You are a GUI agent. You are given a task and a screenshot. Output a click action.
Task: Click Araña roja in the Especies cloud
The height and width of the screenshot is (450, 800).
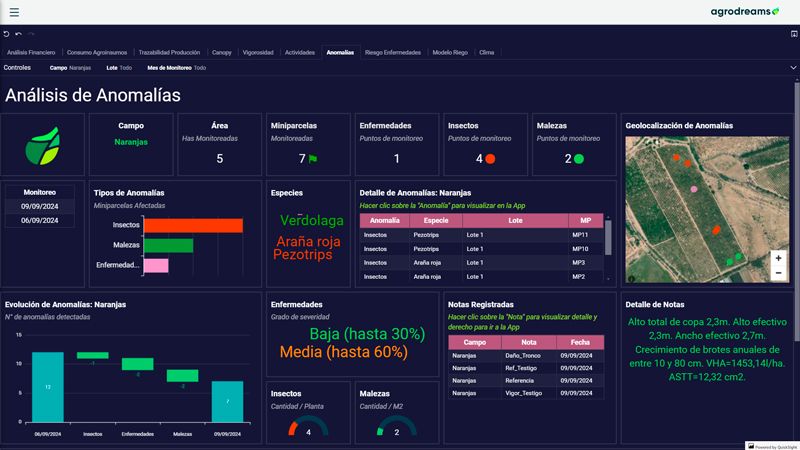point(309,241)
